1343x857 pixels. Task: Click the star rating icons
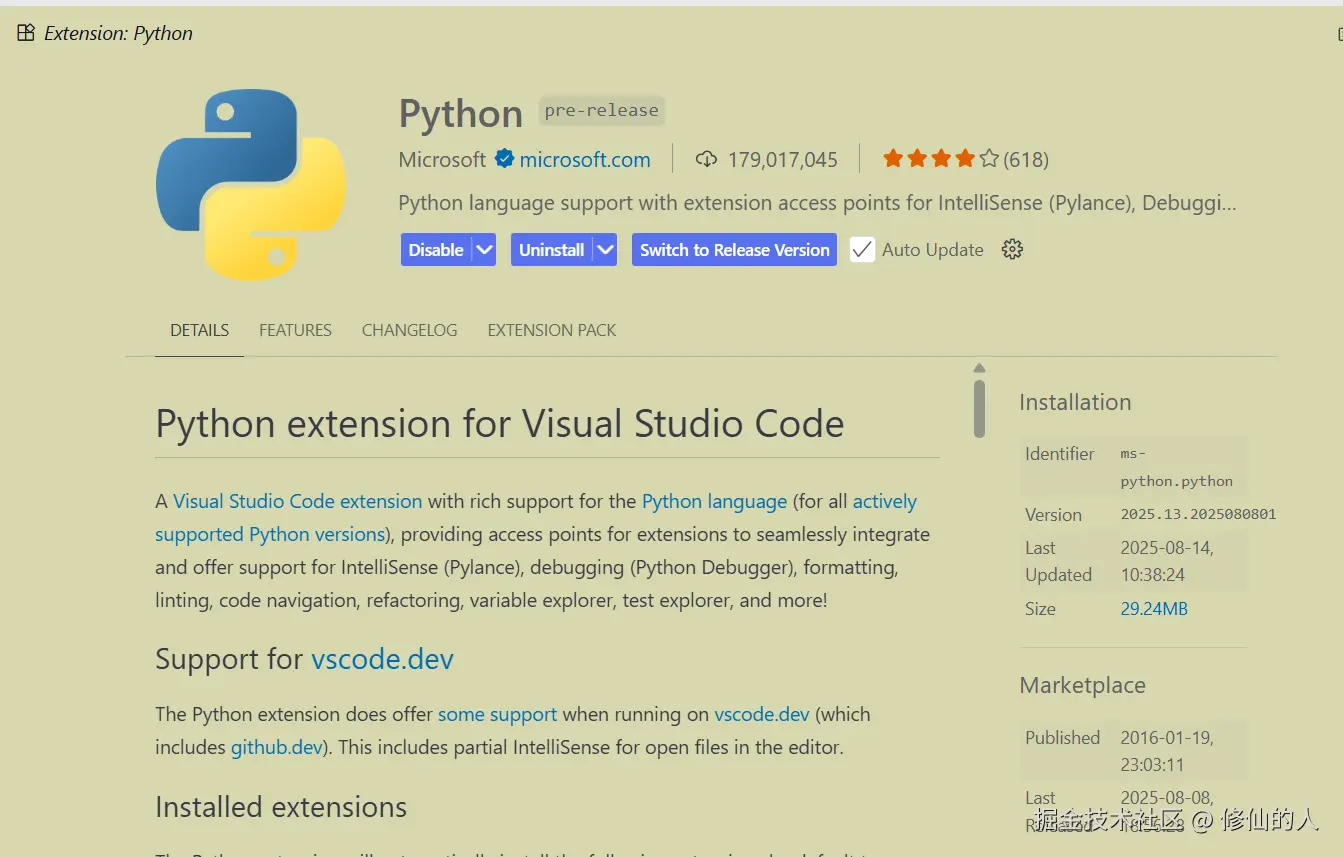(940, 159)
